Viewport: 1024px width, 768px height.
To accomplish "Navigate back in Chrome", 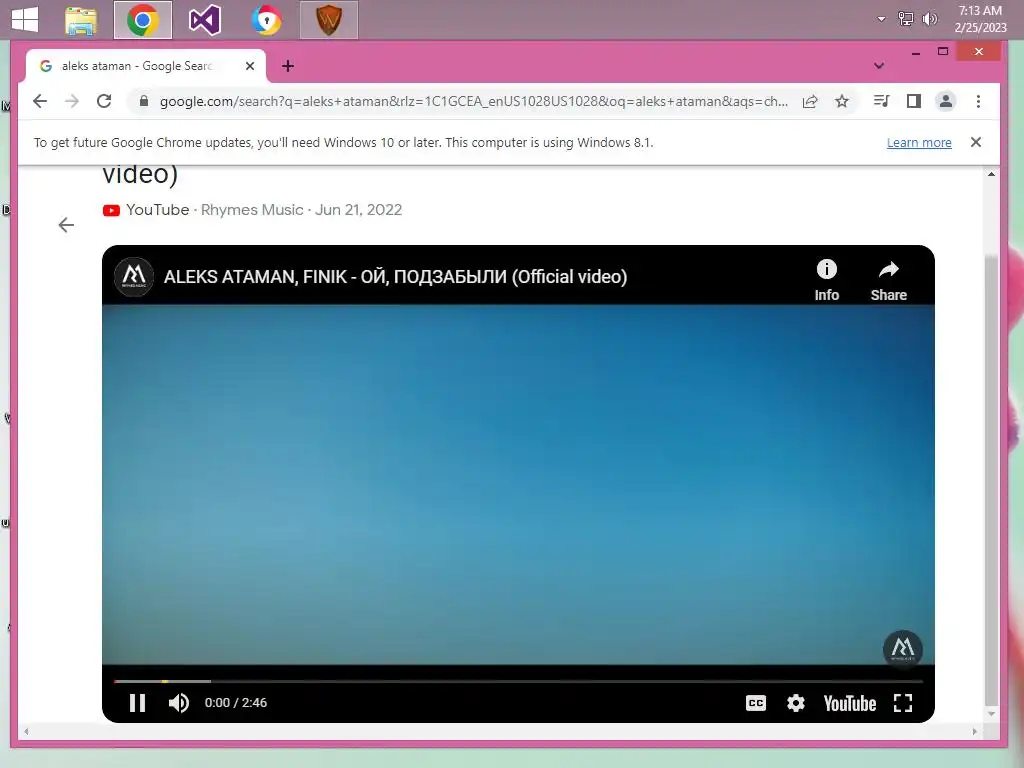I will [x=40, y=101].
